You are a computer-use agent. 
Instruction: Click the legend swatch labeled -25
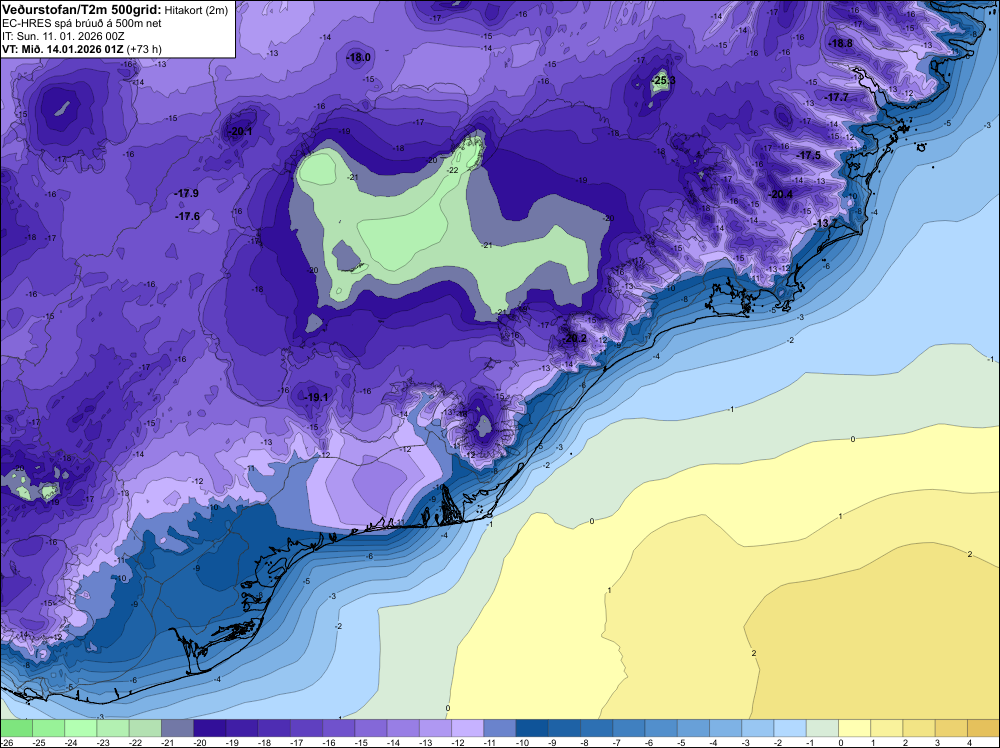click(x=48, y=728)
